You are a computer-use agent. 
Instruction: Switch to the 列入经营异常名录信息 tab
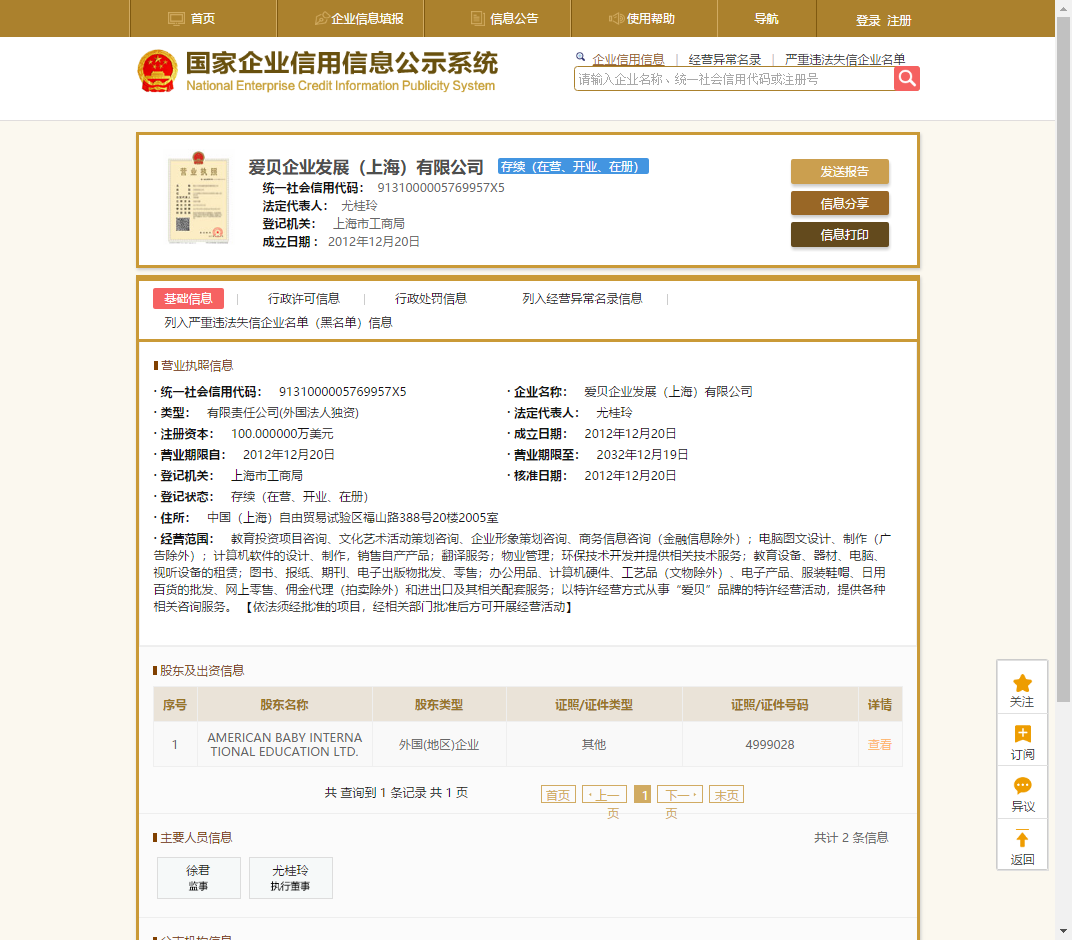point(582,298)
